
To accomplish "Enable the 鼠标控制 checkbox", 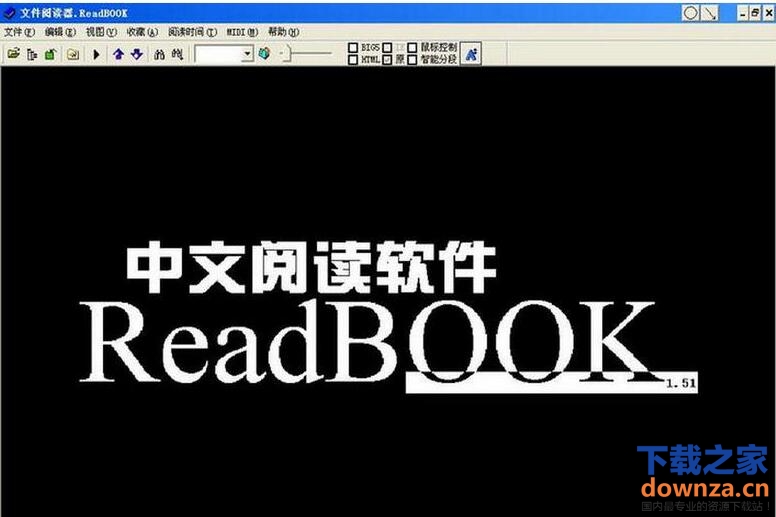I will click(413, 47).
